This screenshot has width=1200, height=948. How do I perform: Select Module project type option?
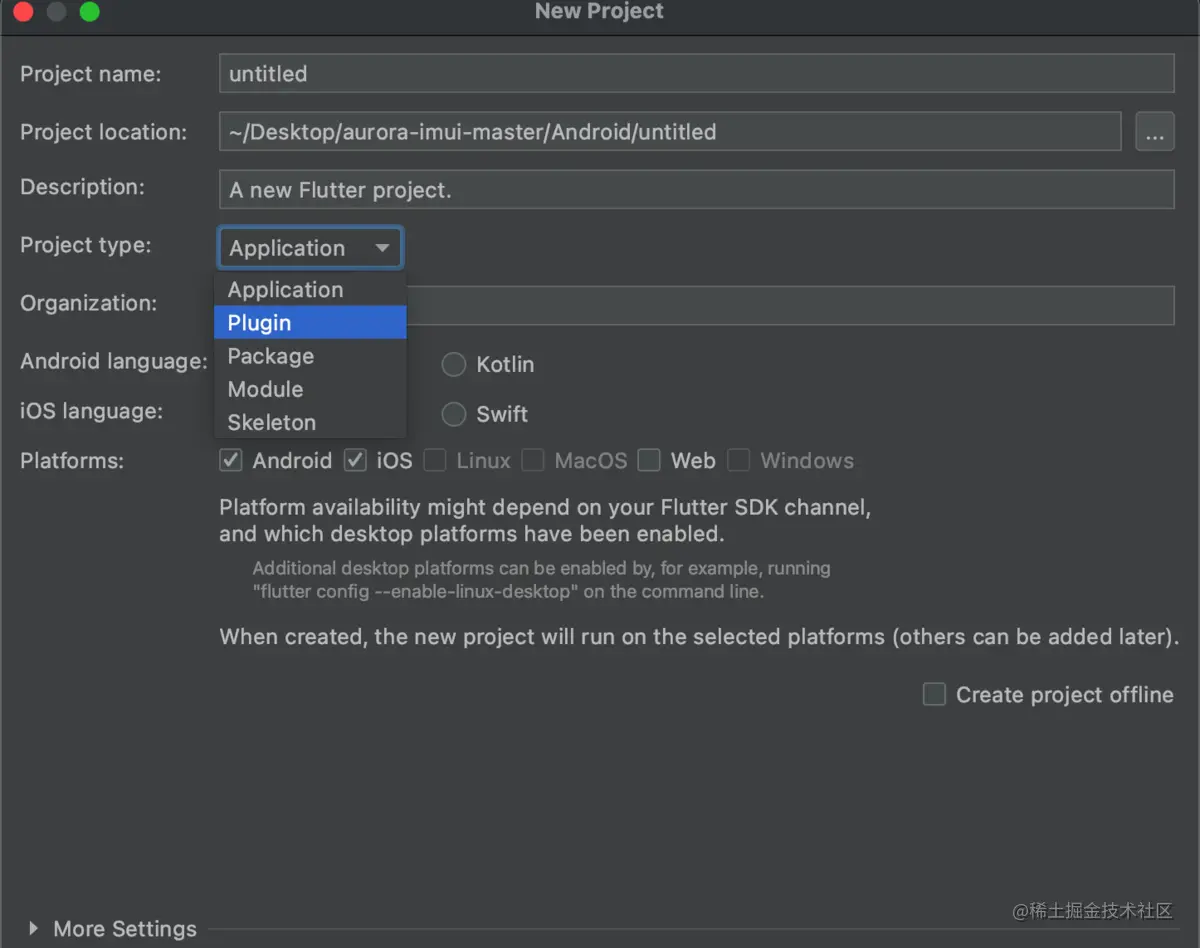(x=310, y=389)
